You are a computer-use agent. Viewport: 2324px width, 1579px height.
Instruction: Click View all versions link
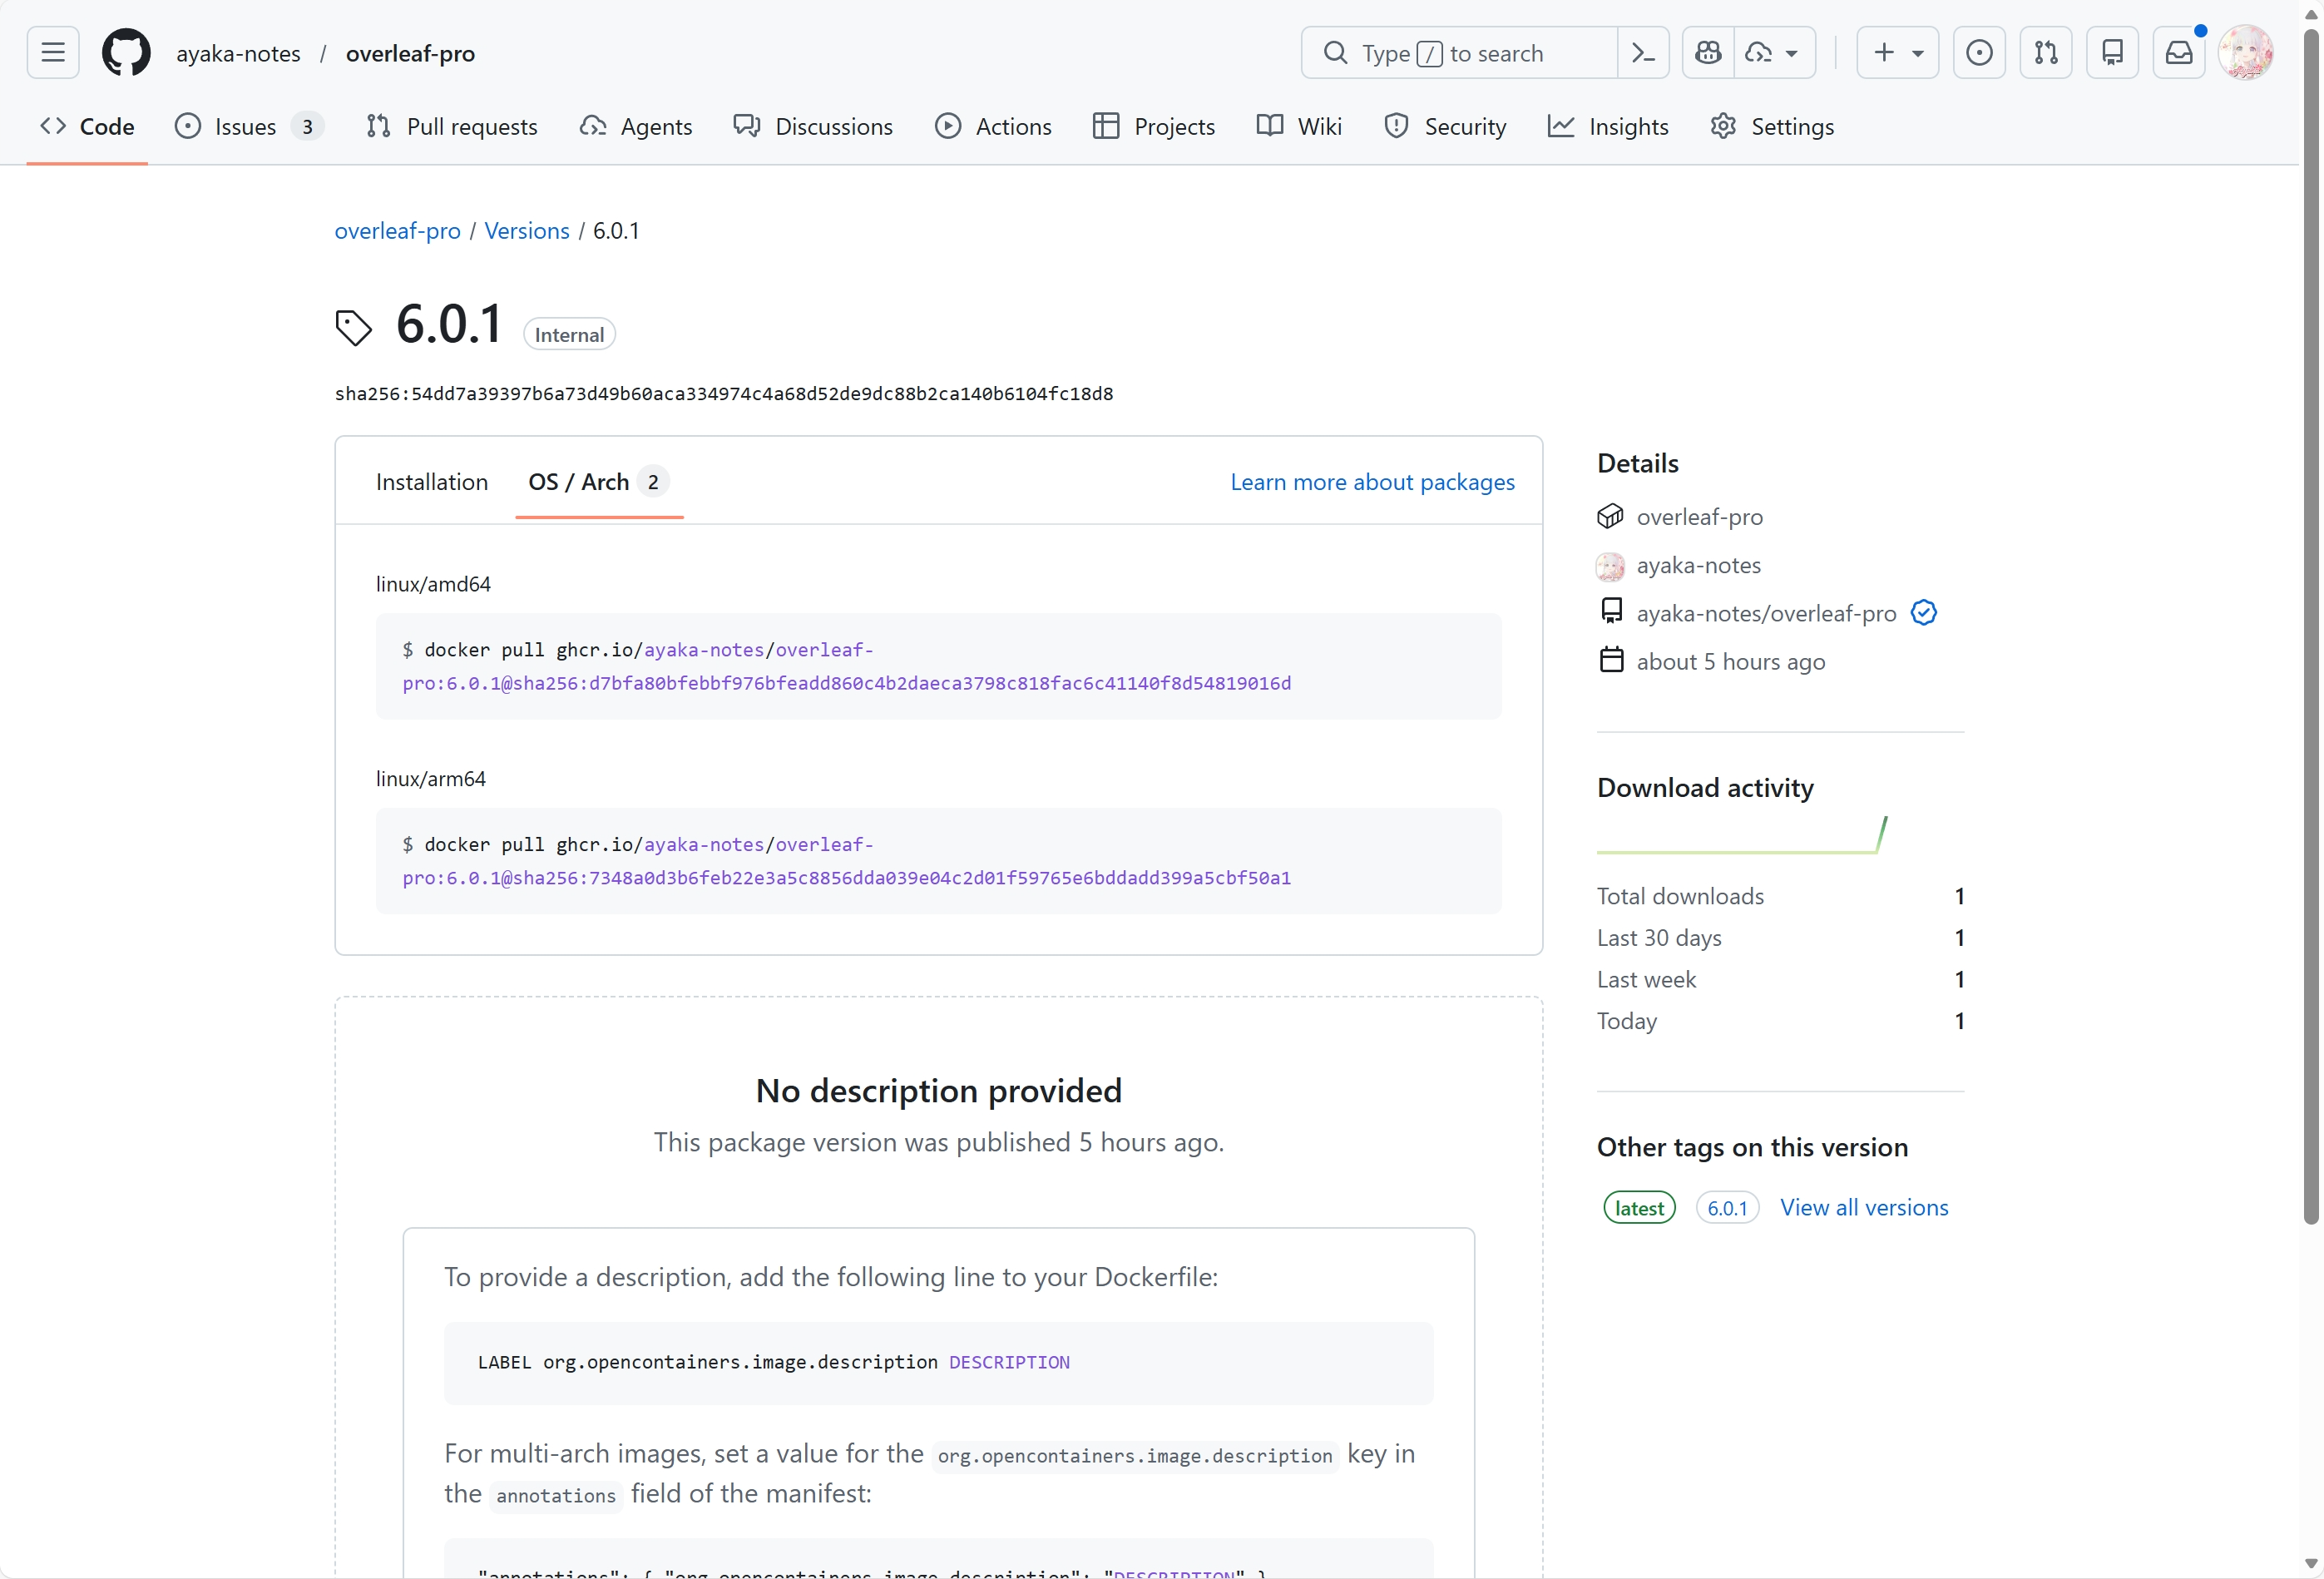click(1864, 1208)
